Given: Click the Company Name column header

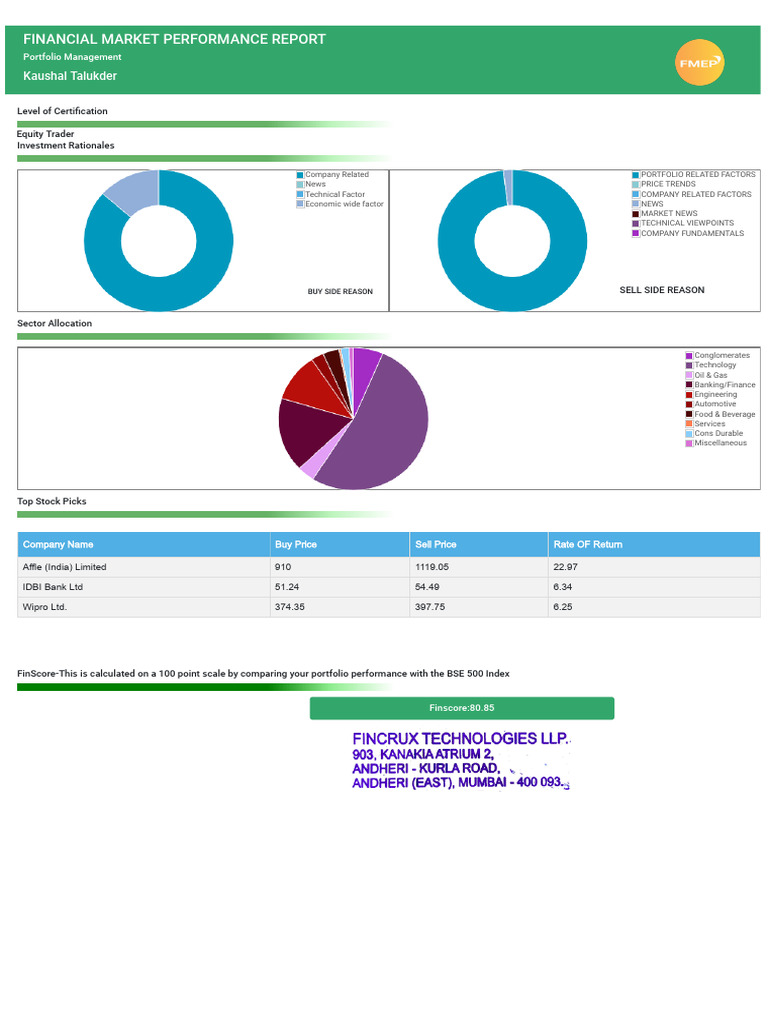Looking at the screenshot, I should 144,545.
